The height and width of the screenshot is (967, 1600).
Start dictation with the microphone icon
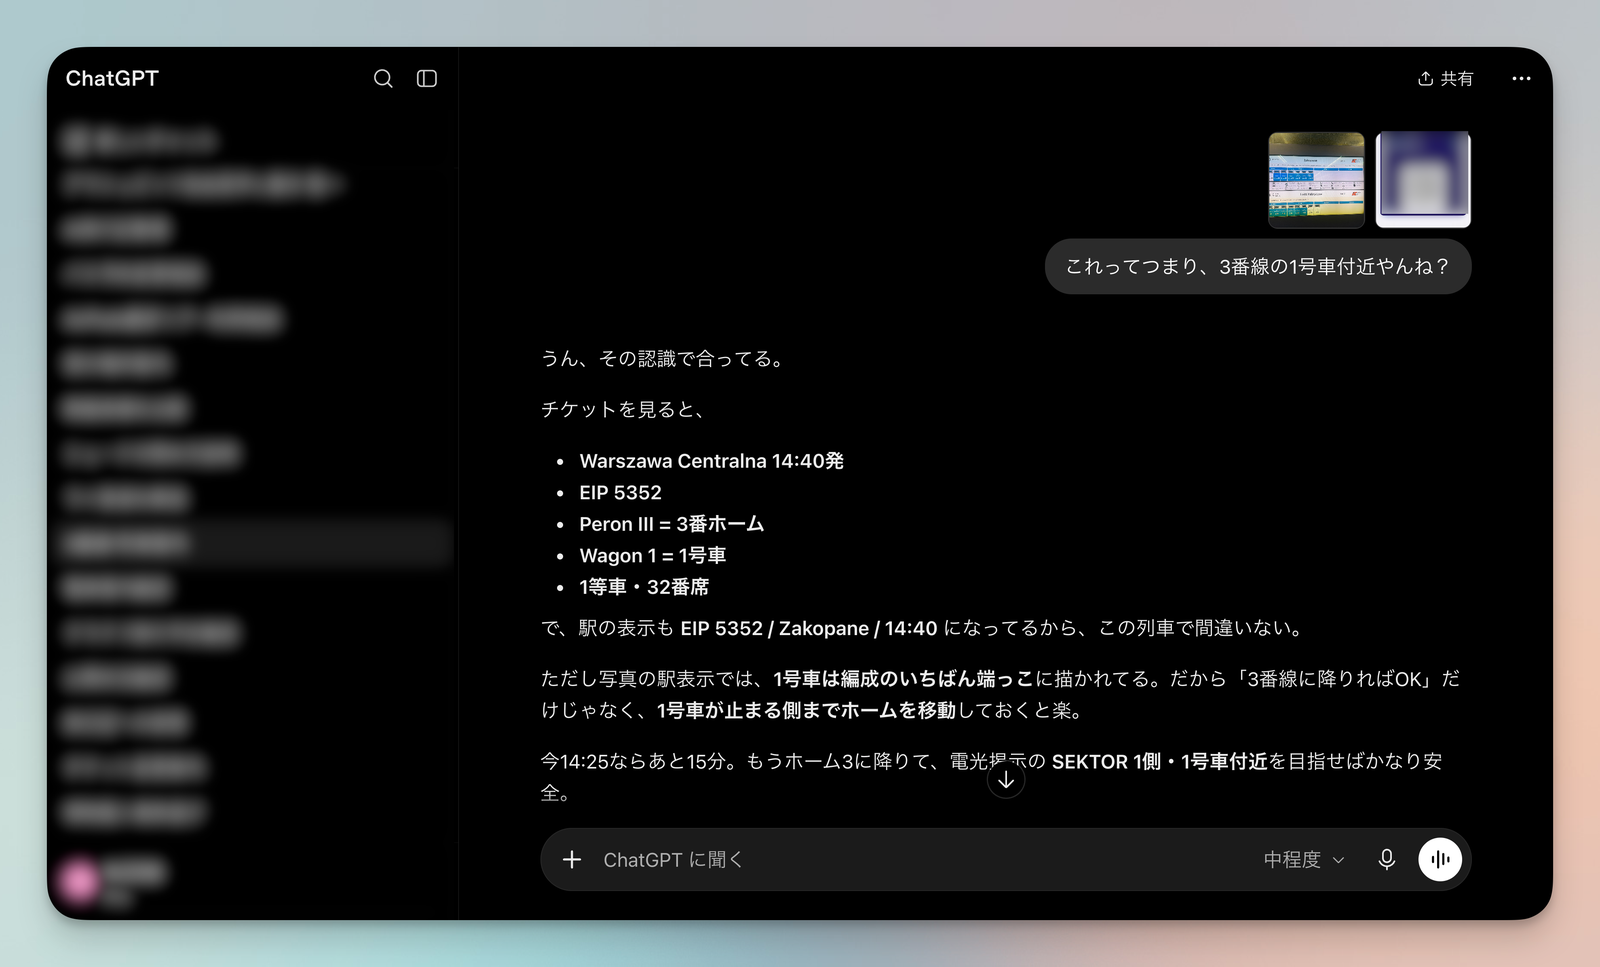coord(1387,860)
